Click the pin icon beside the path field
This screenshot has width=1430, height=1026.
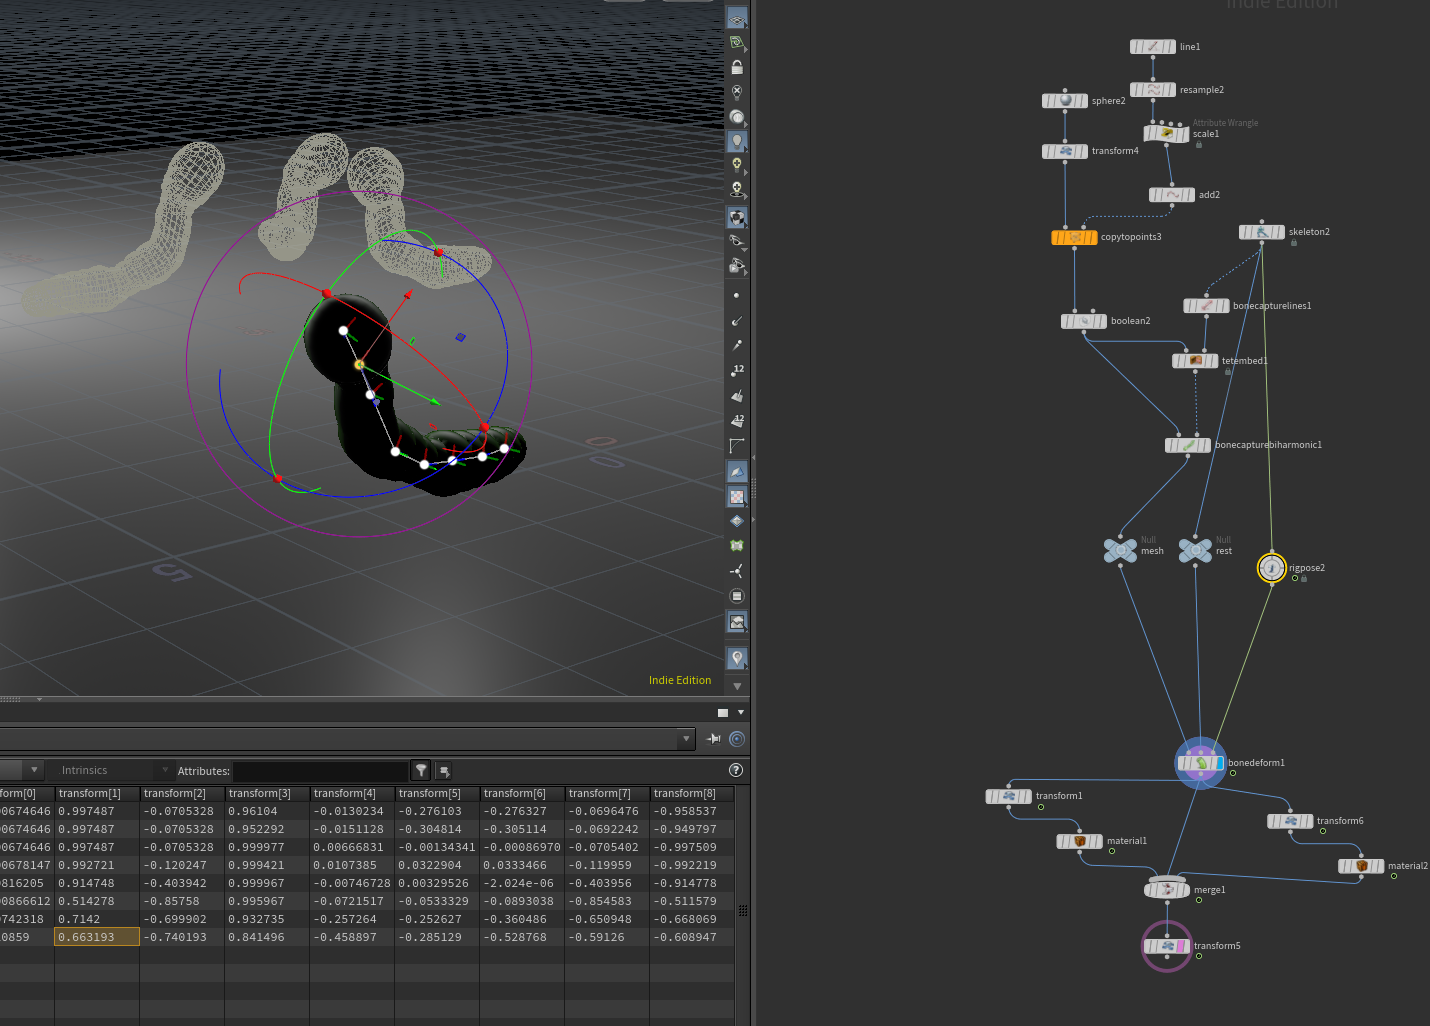(714, 739)
